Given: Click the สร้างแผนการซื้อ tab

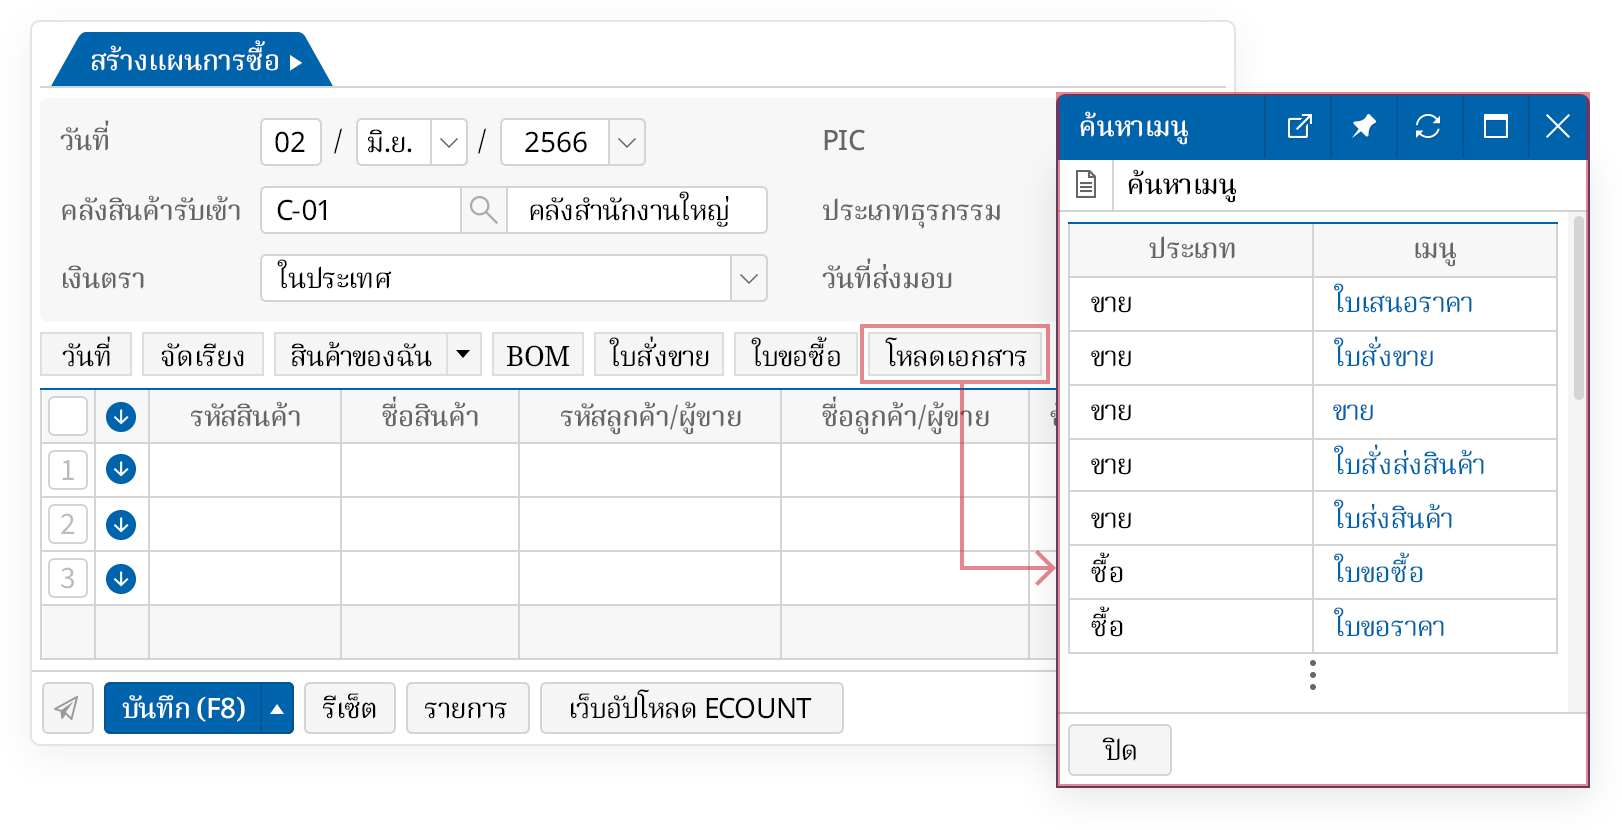Looking at the screenshot, I should click(x=190, y=61).
